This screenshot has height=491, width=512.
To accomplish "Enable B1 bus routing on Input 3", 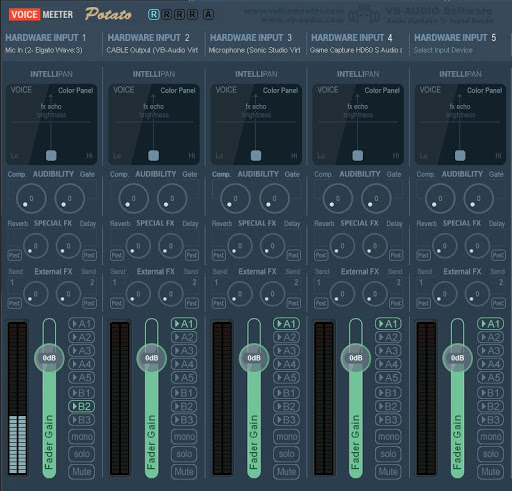I will [x=286, y=393].
